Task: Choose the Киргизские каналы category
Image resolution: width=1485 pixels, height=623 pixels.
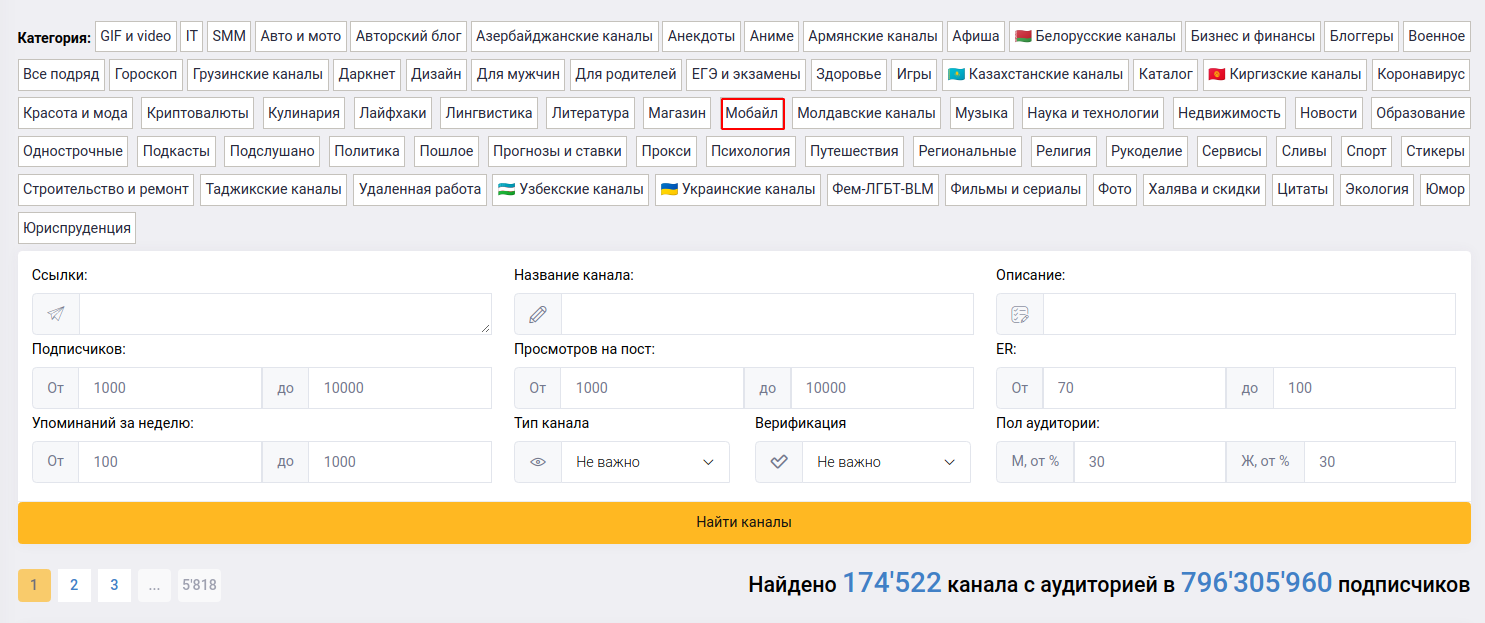Action: coord(1285,74)
